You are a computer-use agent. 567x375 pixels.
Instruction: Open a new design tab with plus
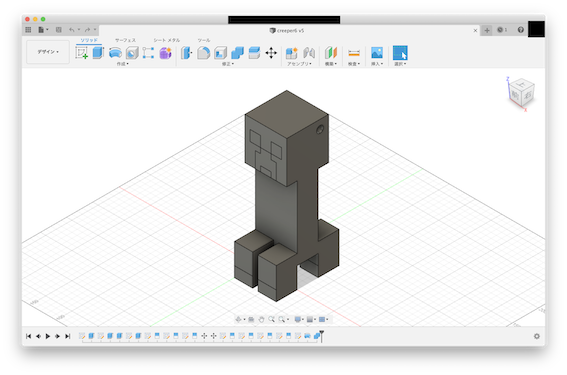click(x=487, y=30)
